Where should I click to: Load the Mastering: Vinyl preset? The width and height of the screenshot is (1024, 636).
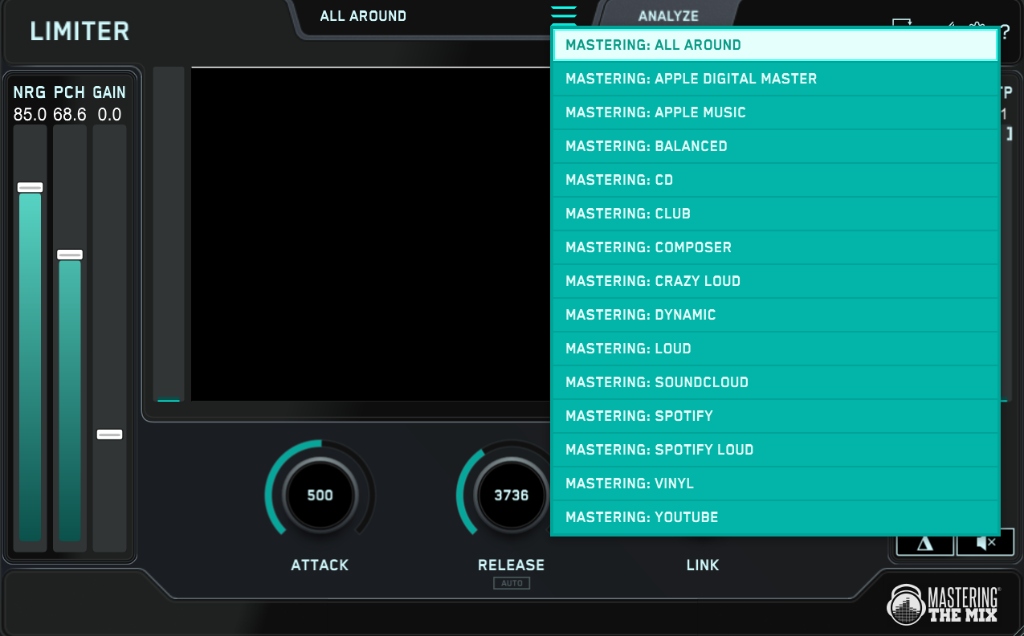coord(775,484)
